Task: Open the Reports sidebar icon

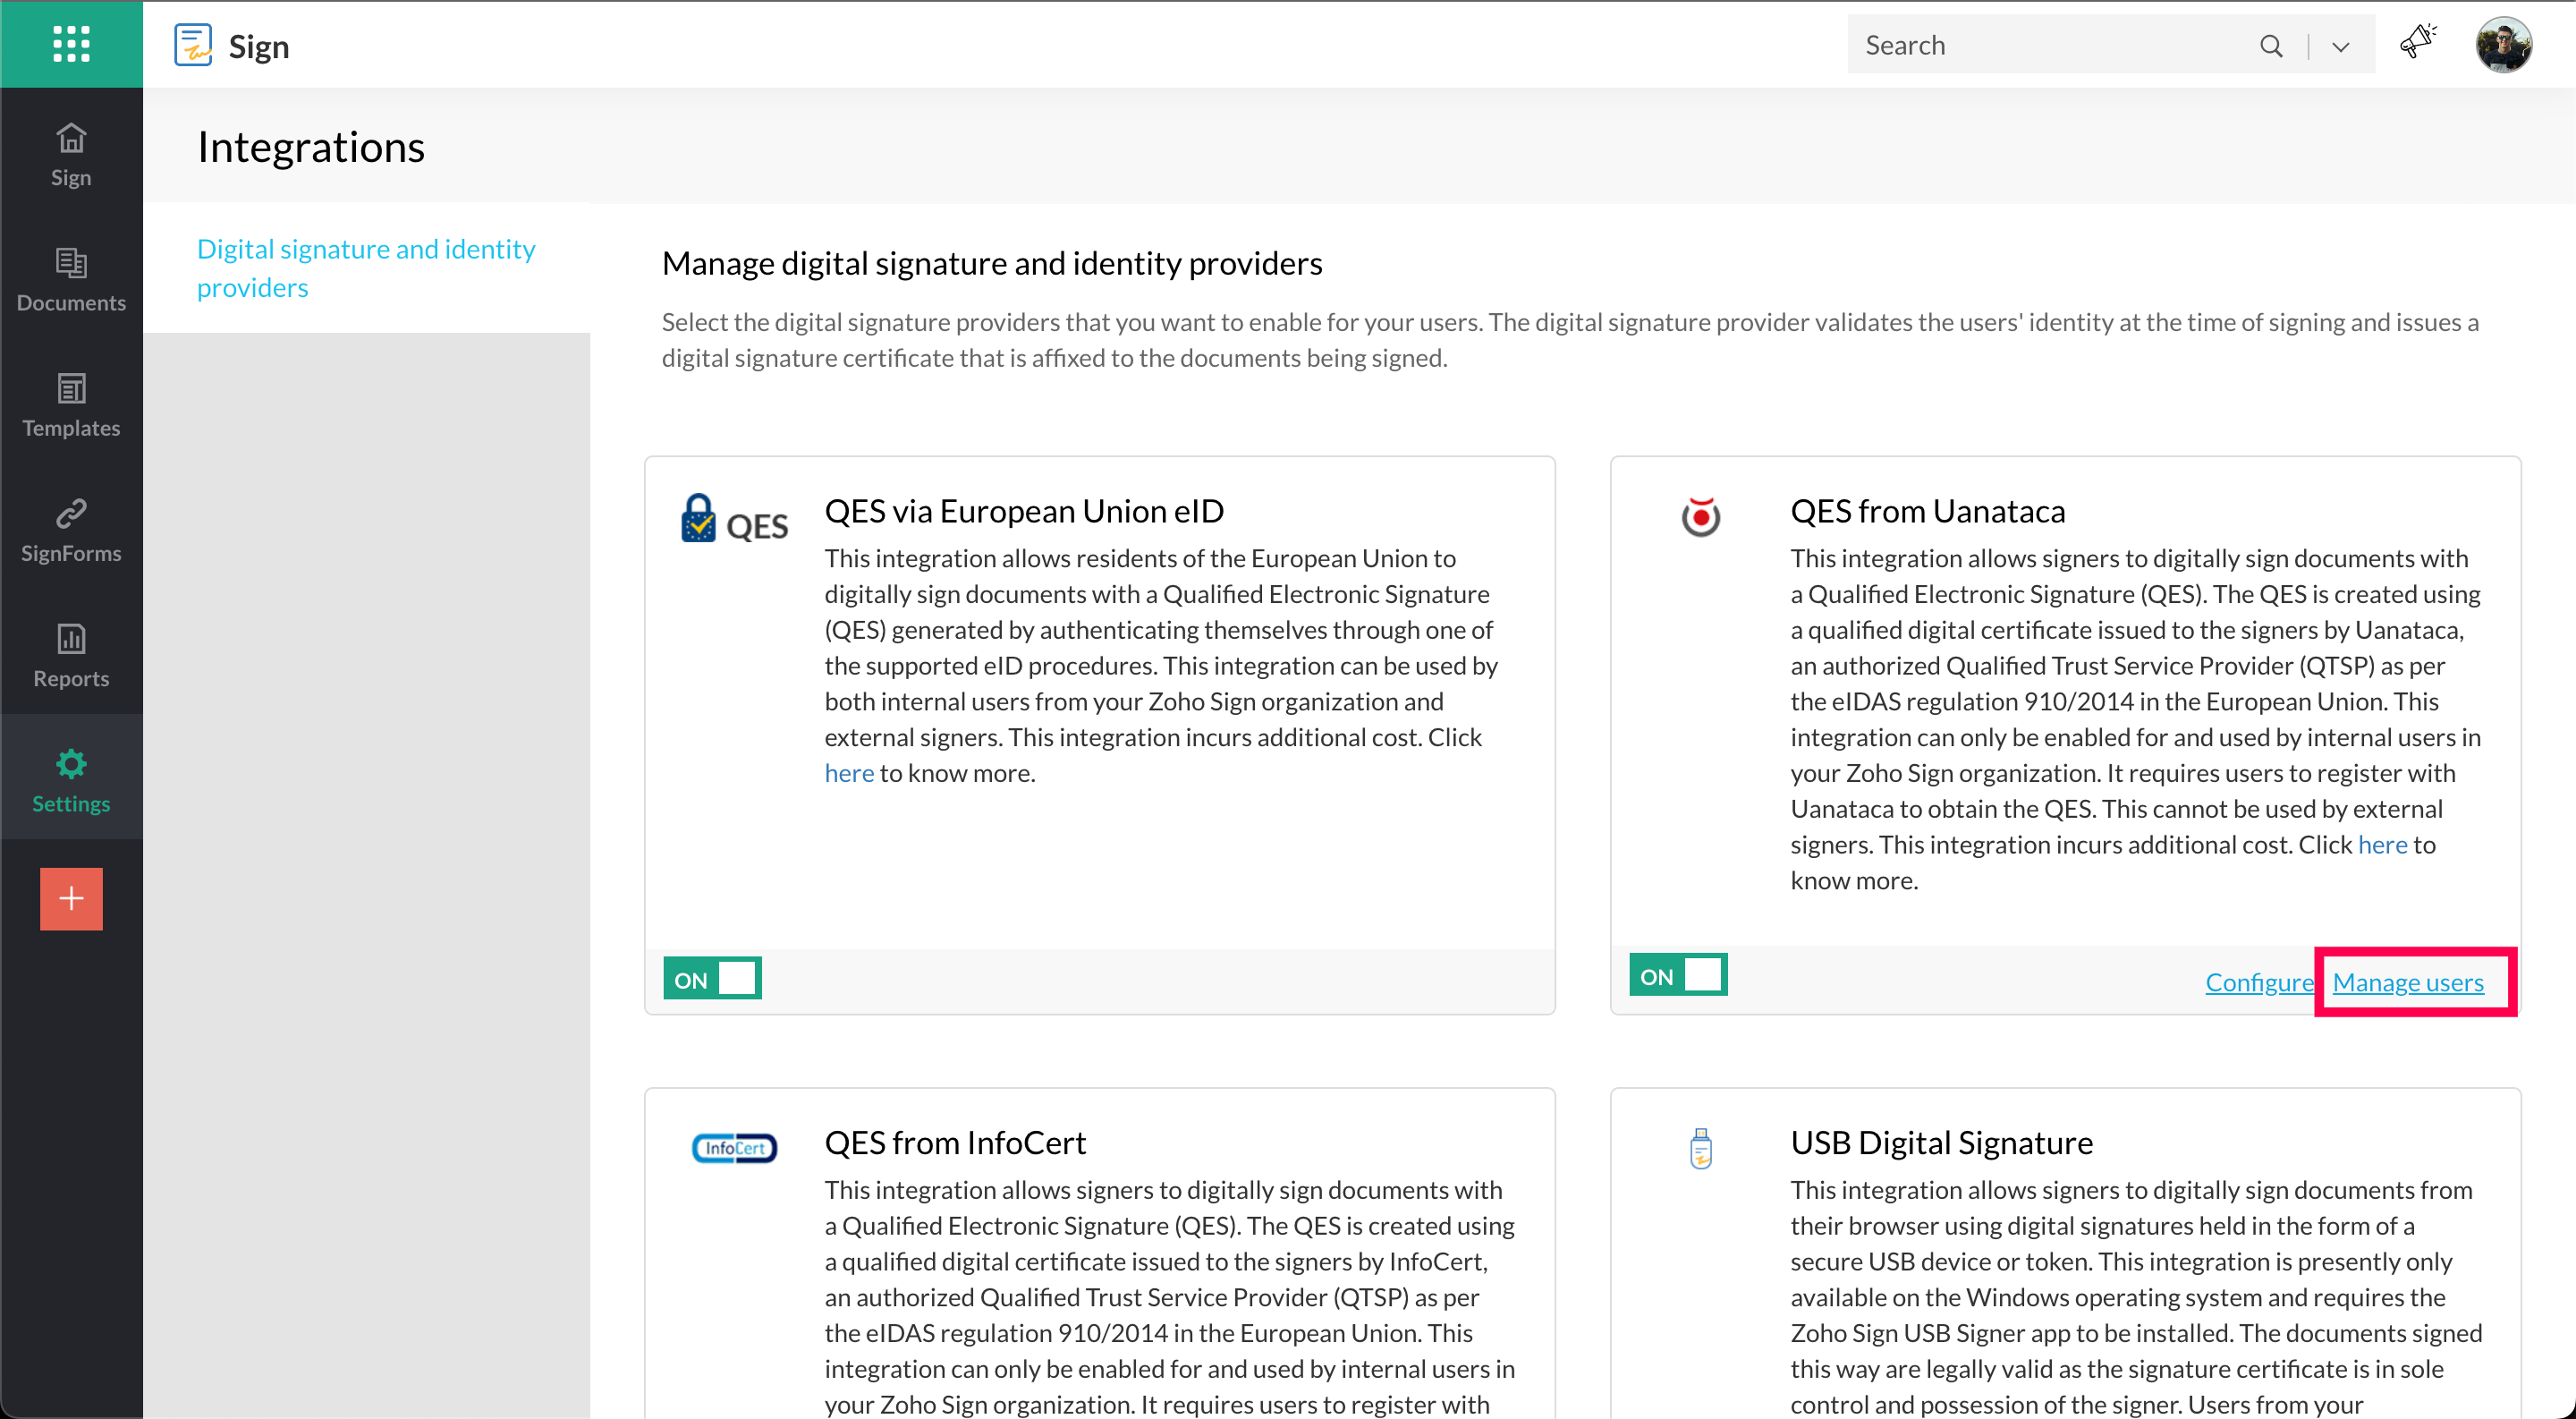Action: (71, 639)
